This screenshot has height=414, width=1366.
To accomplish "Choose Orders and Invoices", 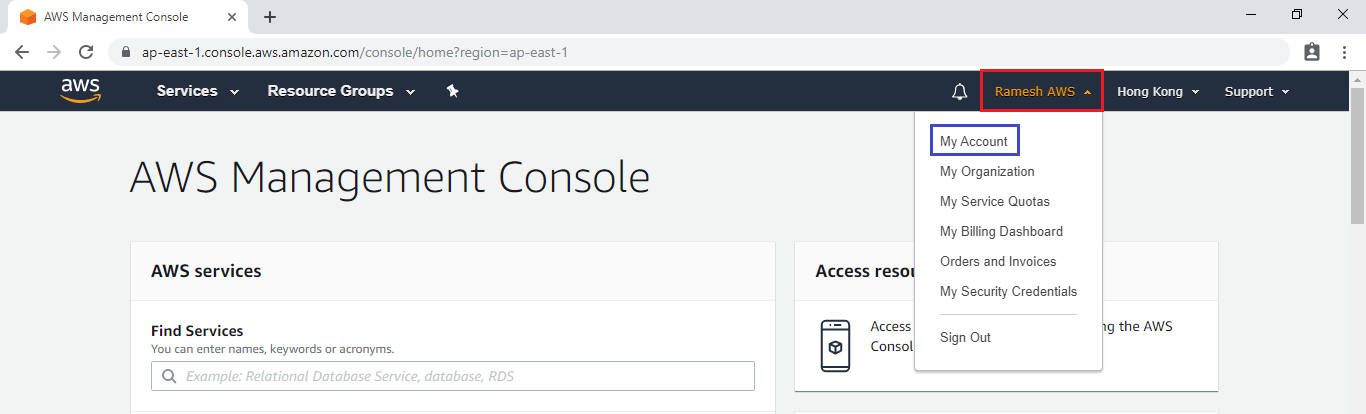I will point(998,261).
